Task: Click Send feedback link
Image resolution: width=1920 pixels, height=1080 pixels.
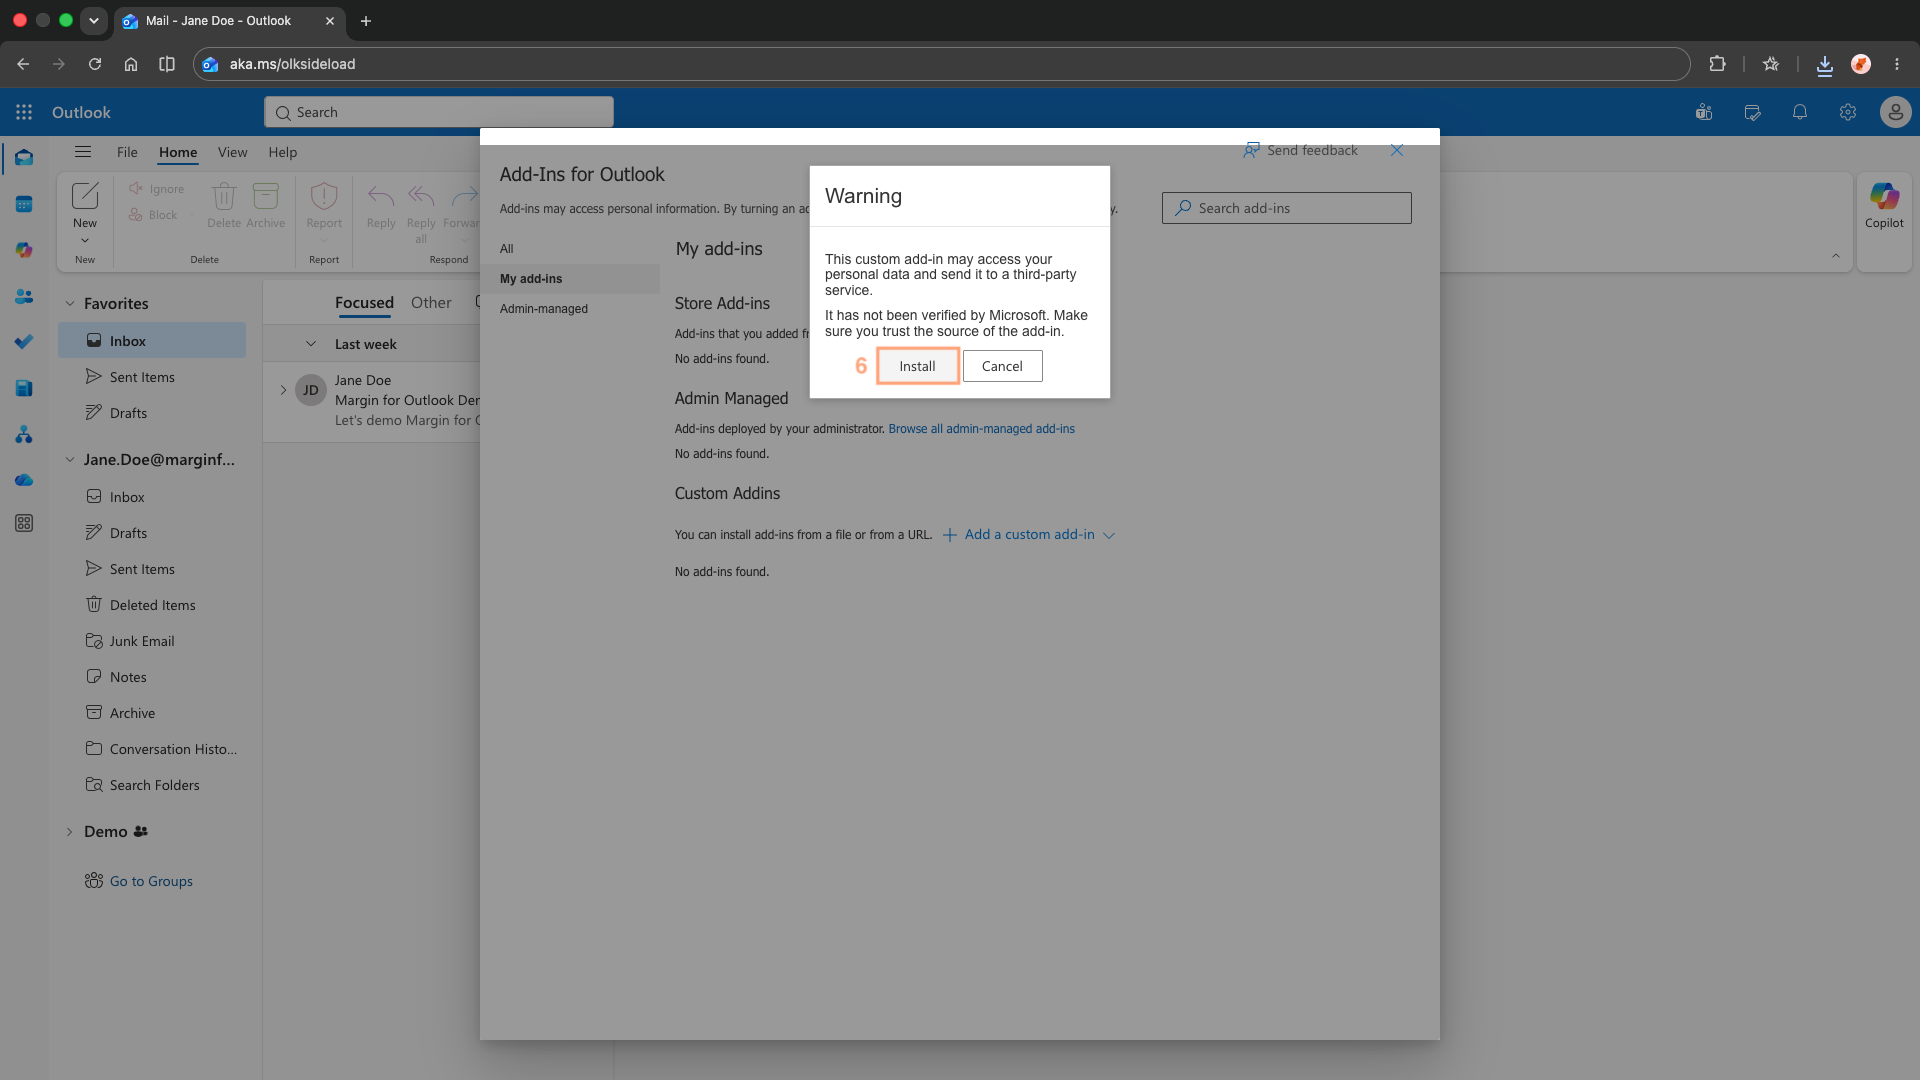Action: pyautogui.click(x=1300, y=150)
